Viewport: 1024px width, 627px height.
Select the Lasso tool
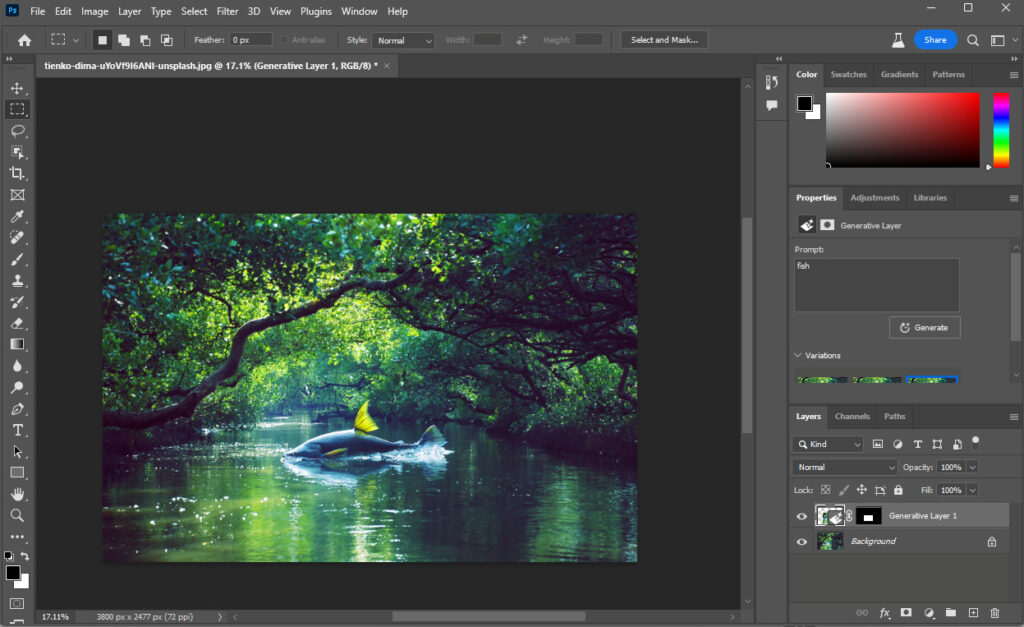(17, 130)
